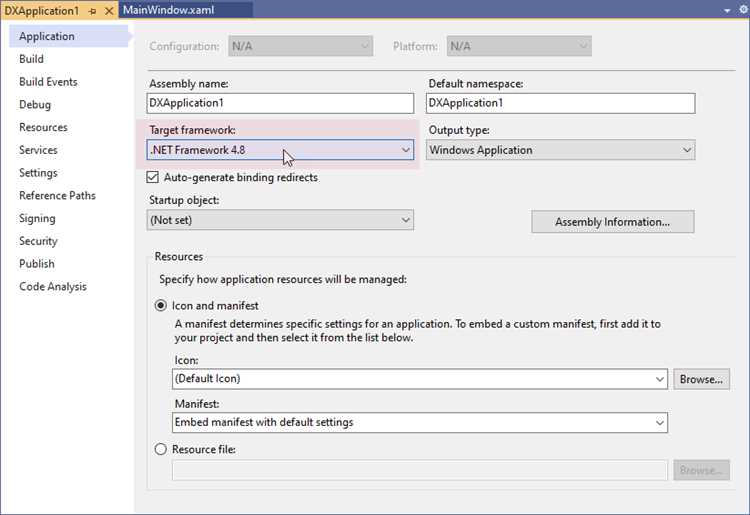Browse for an icon file

pos(701,379)
